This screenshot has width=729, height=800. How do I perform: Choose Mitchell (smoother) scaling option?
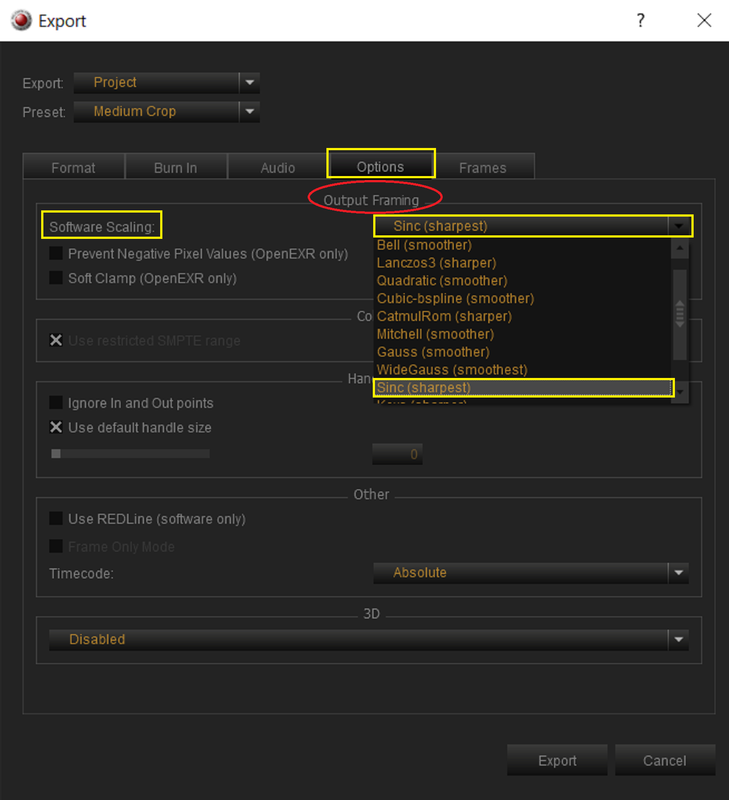(522, 335)
